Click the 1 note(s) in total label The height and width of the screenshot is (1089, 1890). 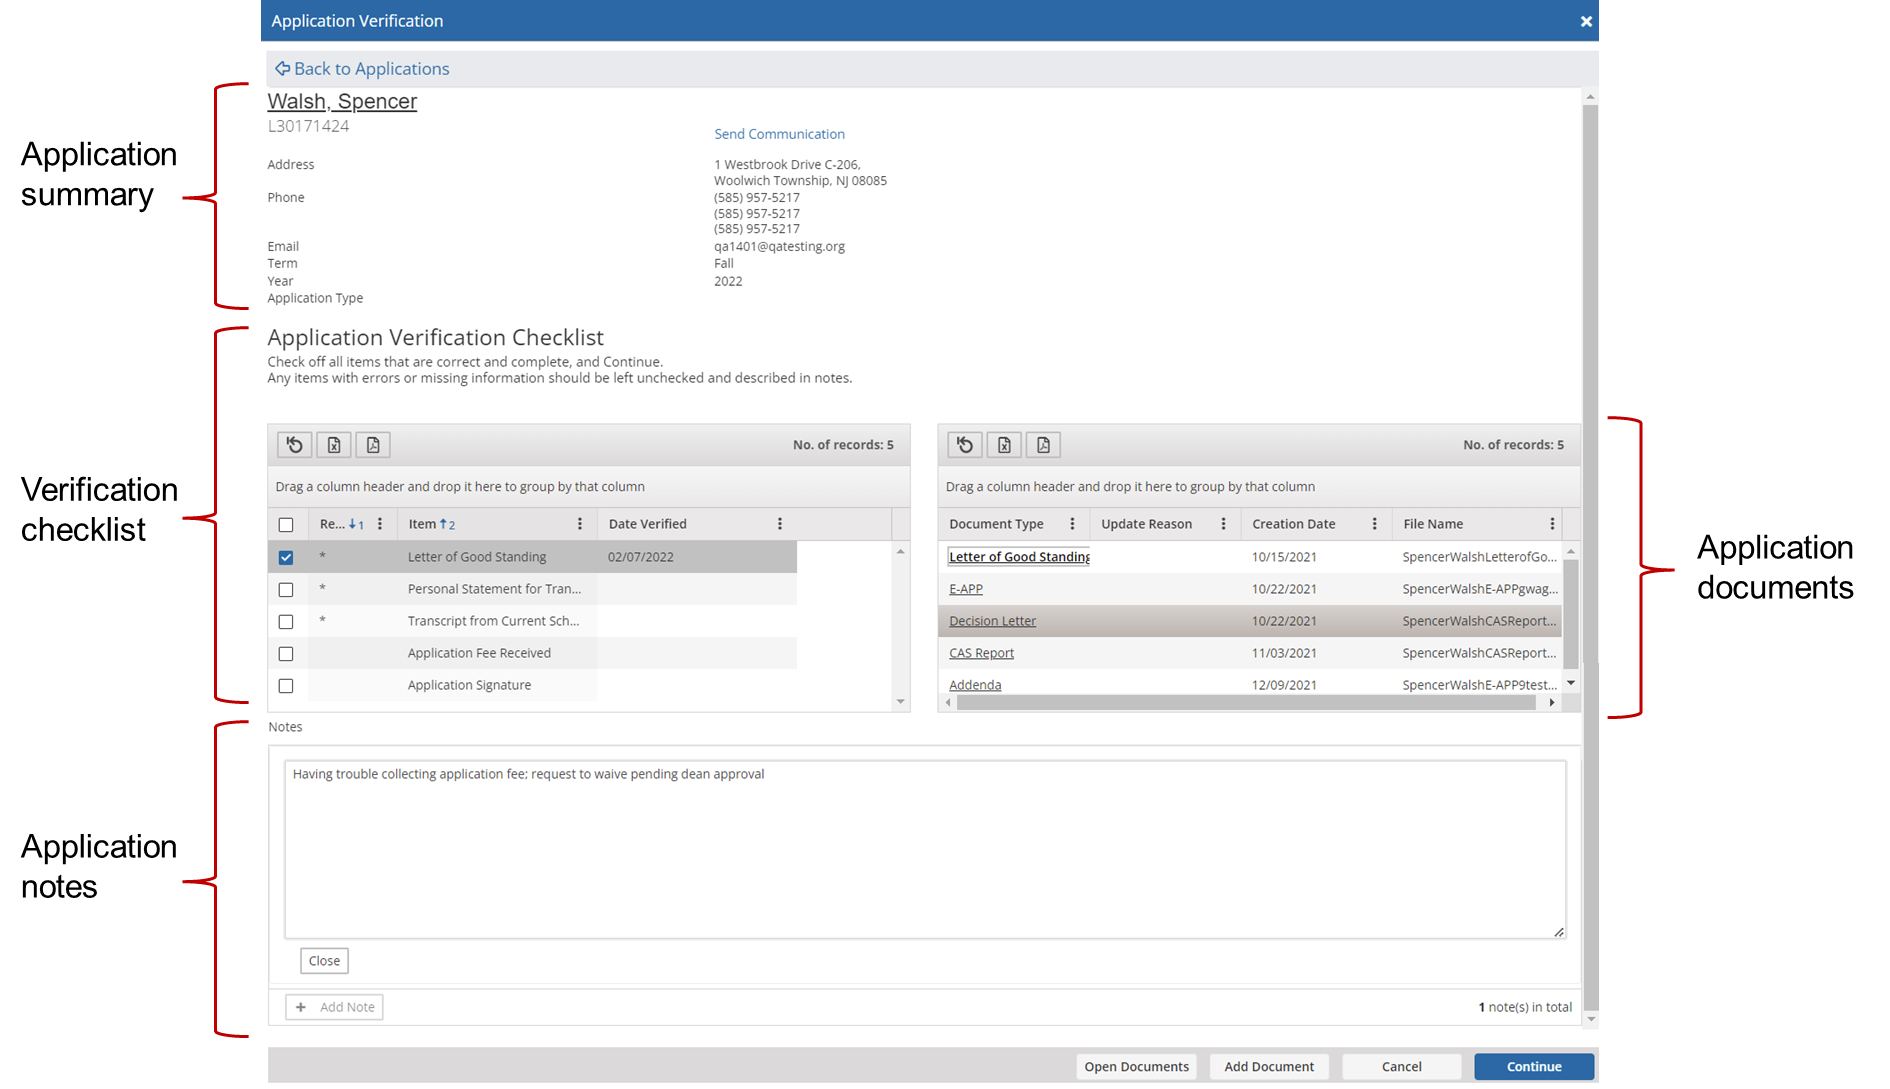[1525, 1007]
